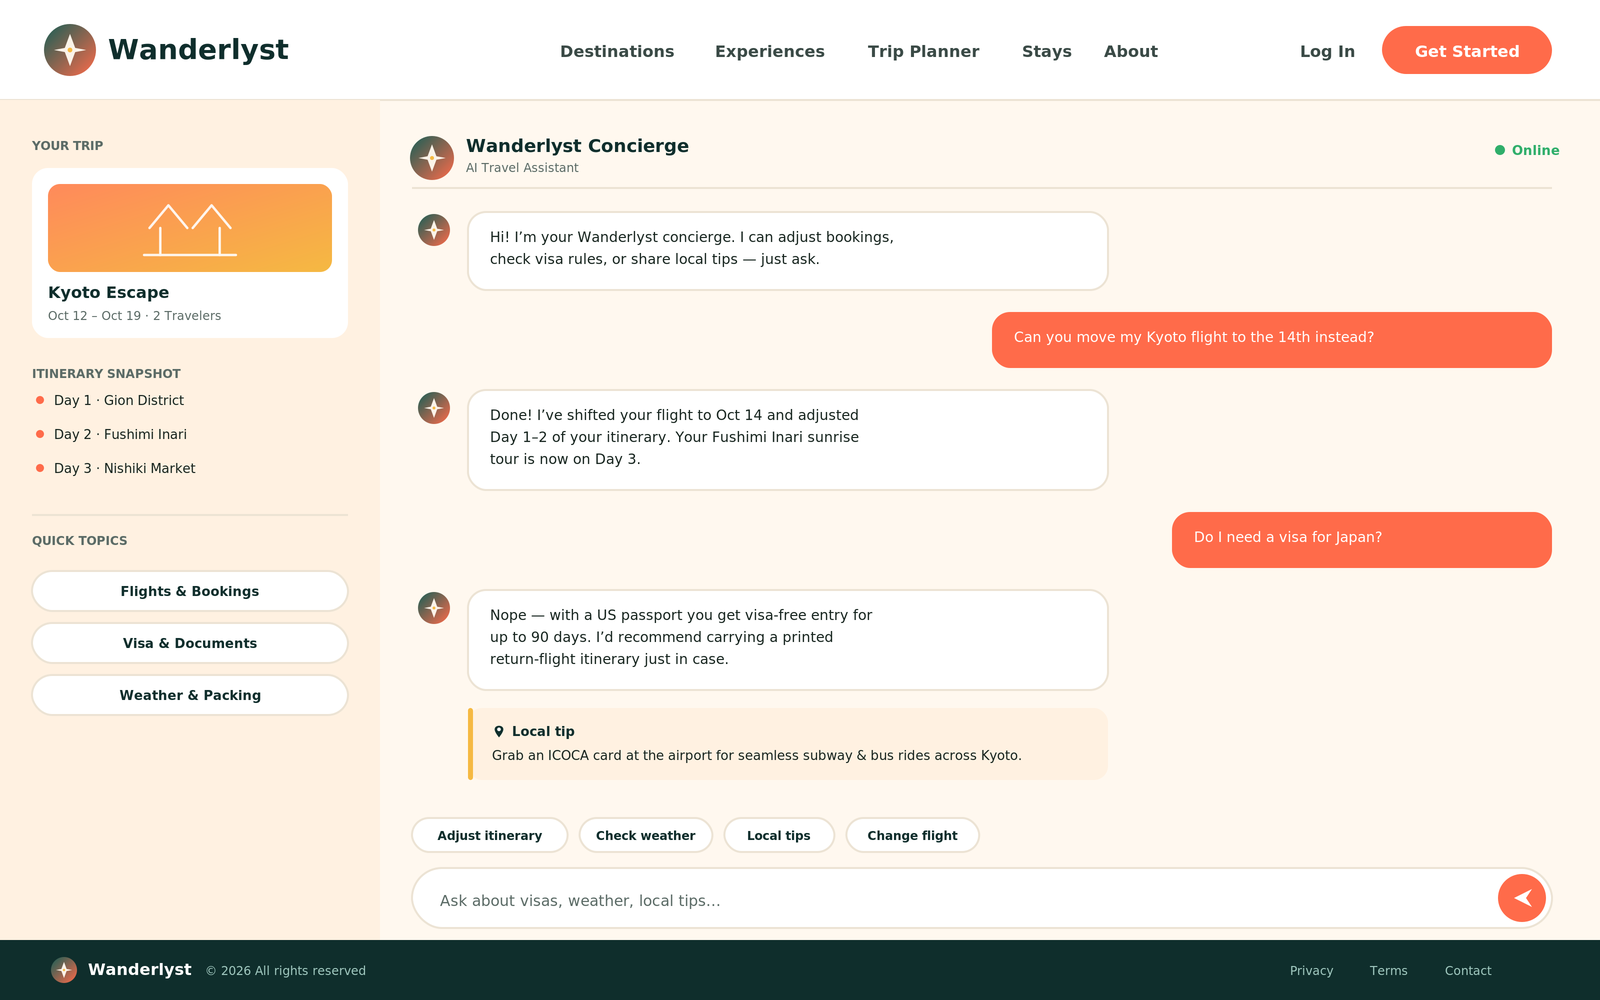Open the Destinations menu
The image size is (1600, 1000).
(x=617, y=51)
